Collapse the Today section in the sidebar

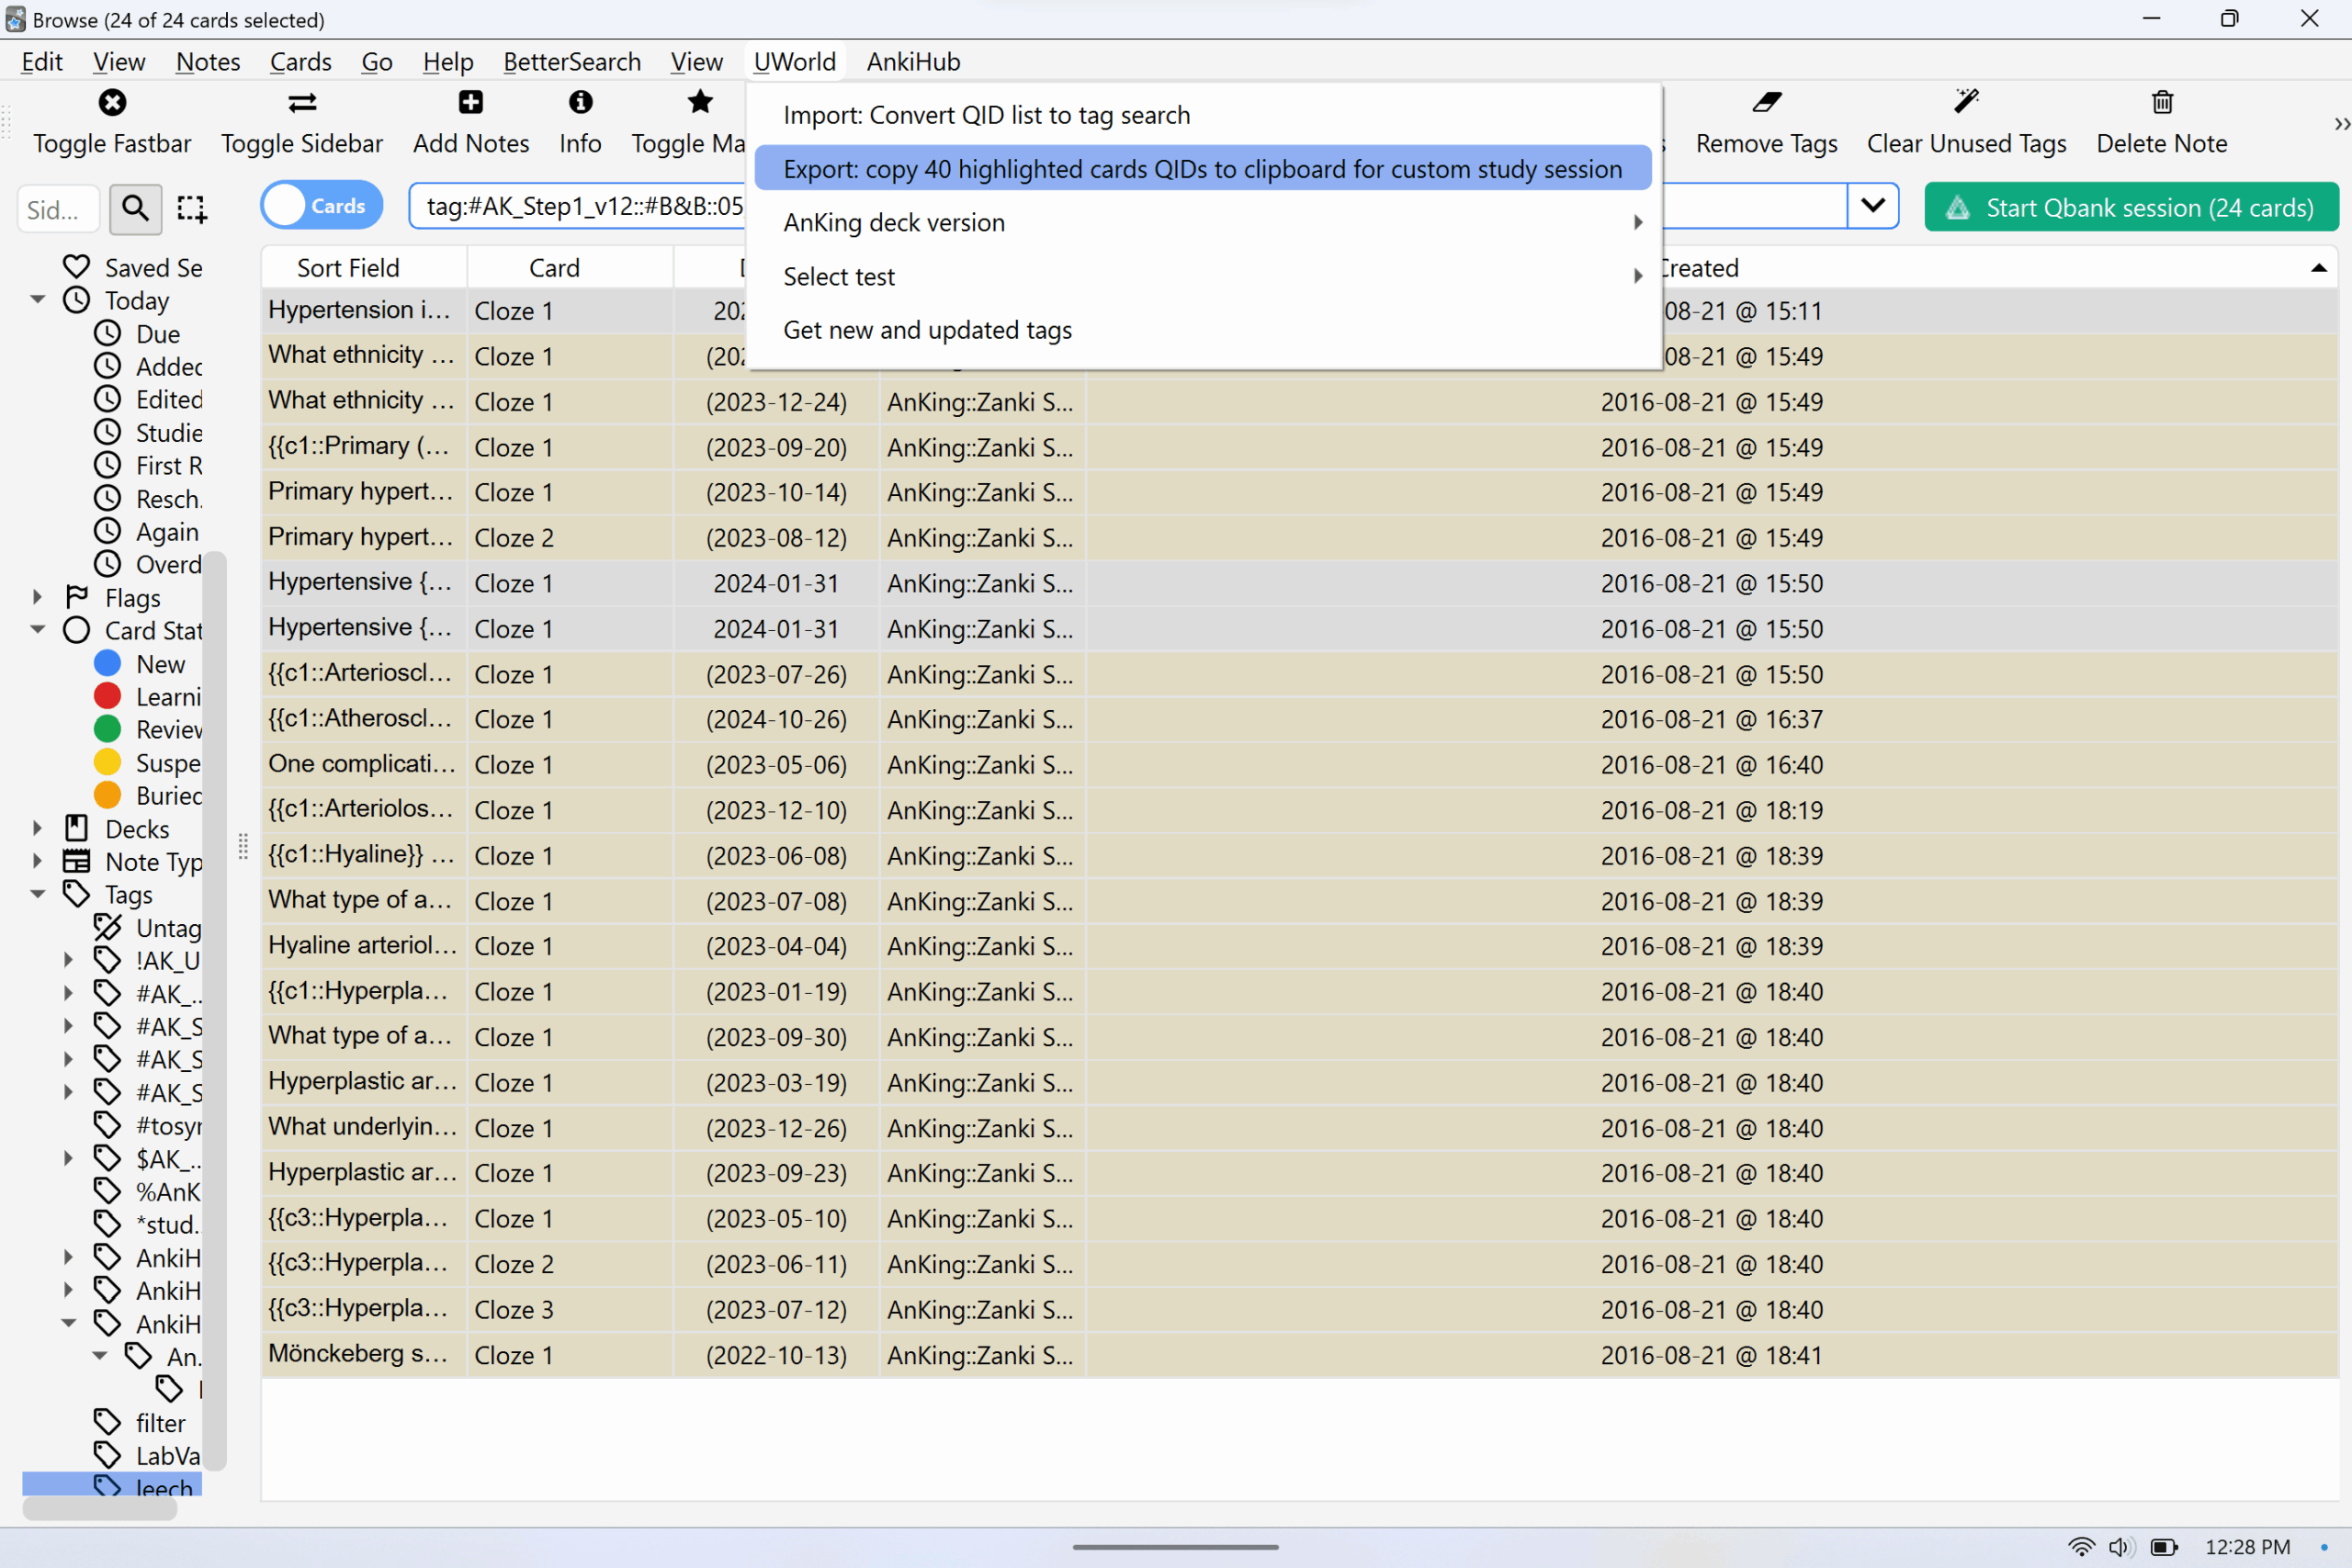pos(38,300)
